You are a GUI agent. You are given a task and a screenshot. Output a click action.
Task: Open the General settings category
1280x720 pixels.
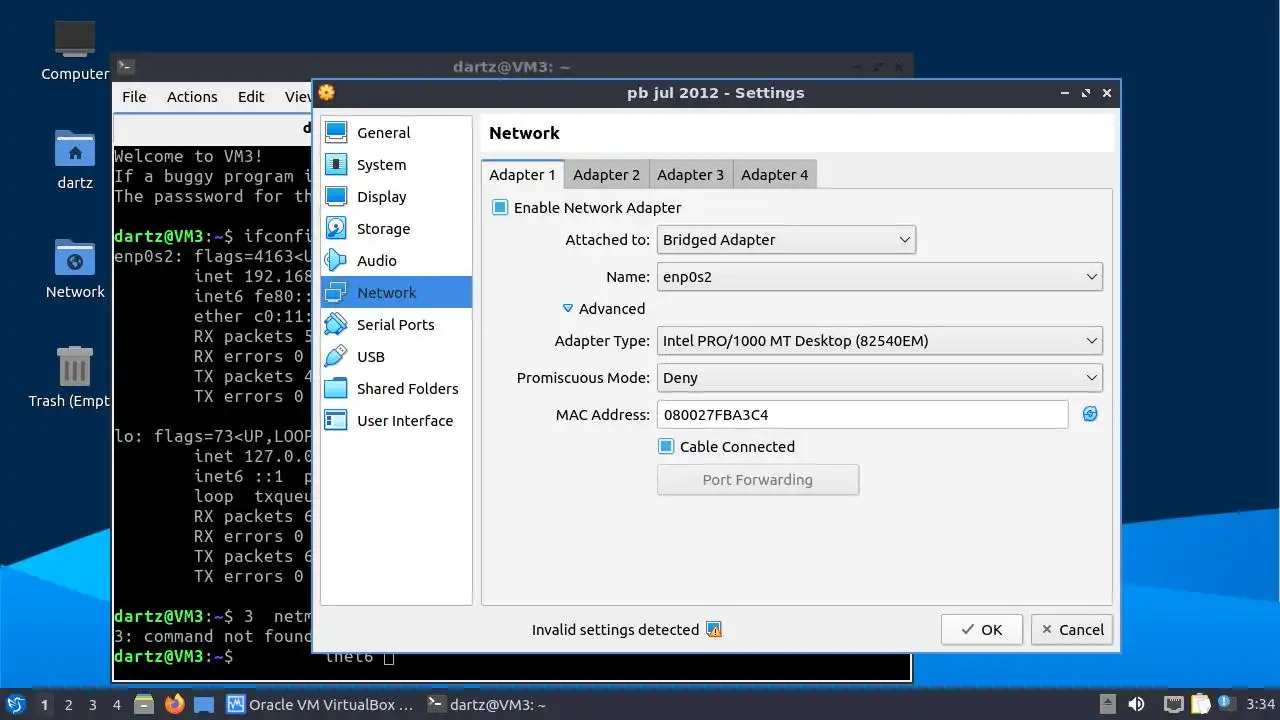pyautogui.click(x=396, y=133)
